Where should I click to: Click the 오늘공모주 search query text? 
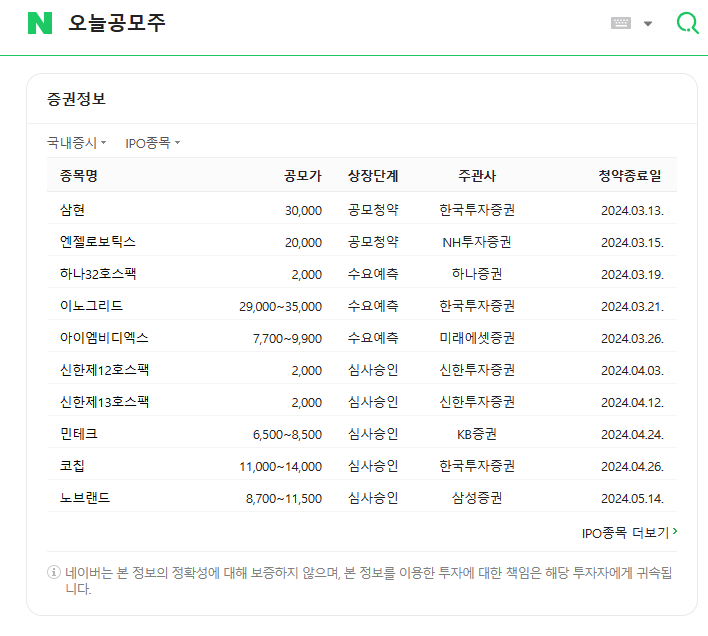coord(117,23)
